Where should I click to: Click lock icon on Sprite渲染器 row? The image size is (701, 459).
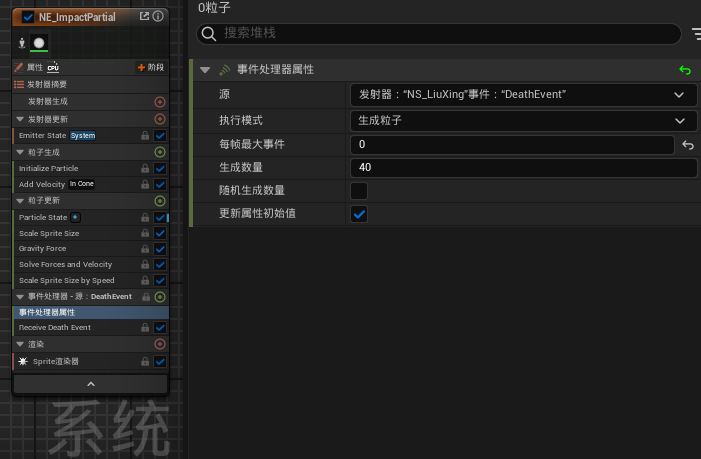click(x=145, y=362)
